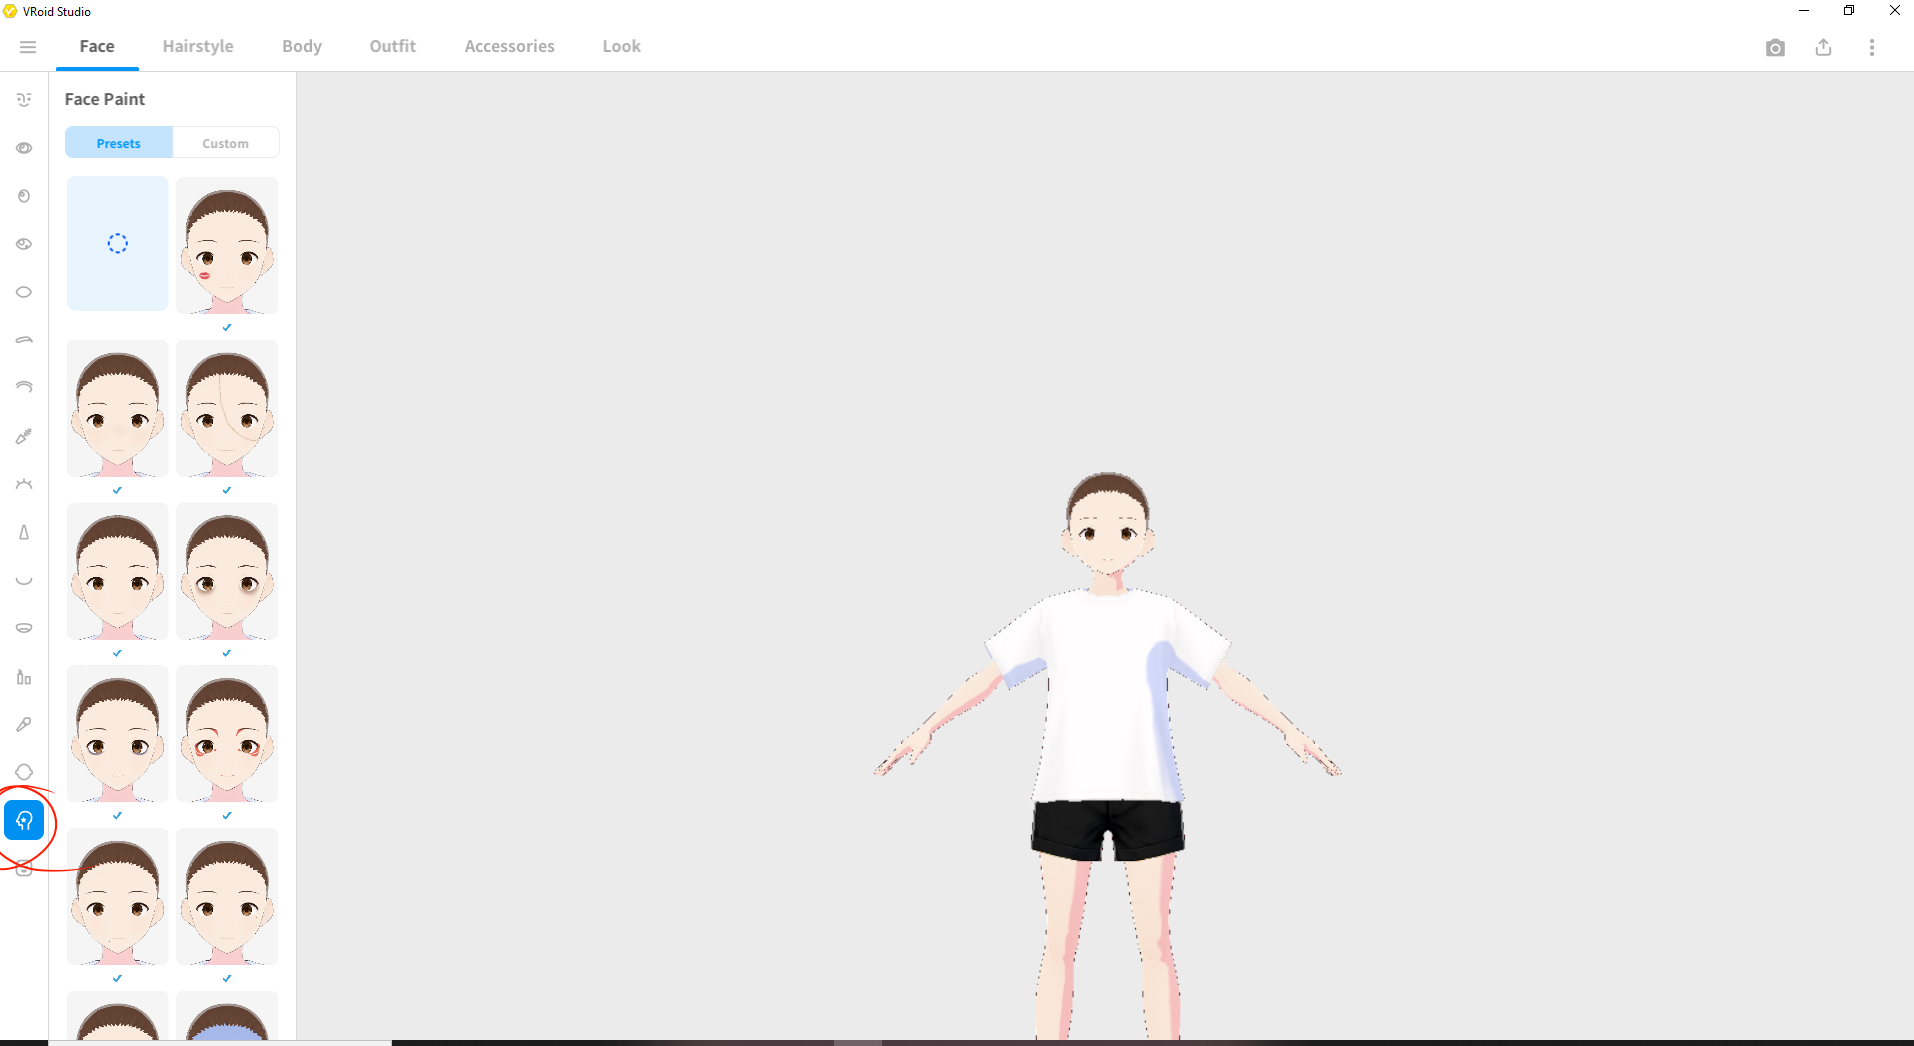
Task: Go to the Outfit tab
Action: 393,46
